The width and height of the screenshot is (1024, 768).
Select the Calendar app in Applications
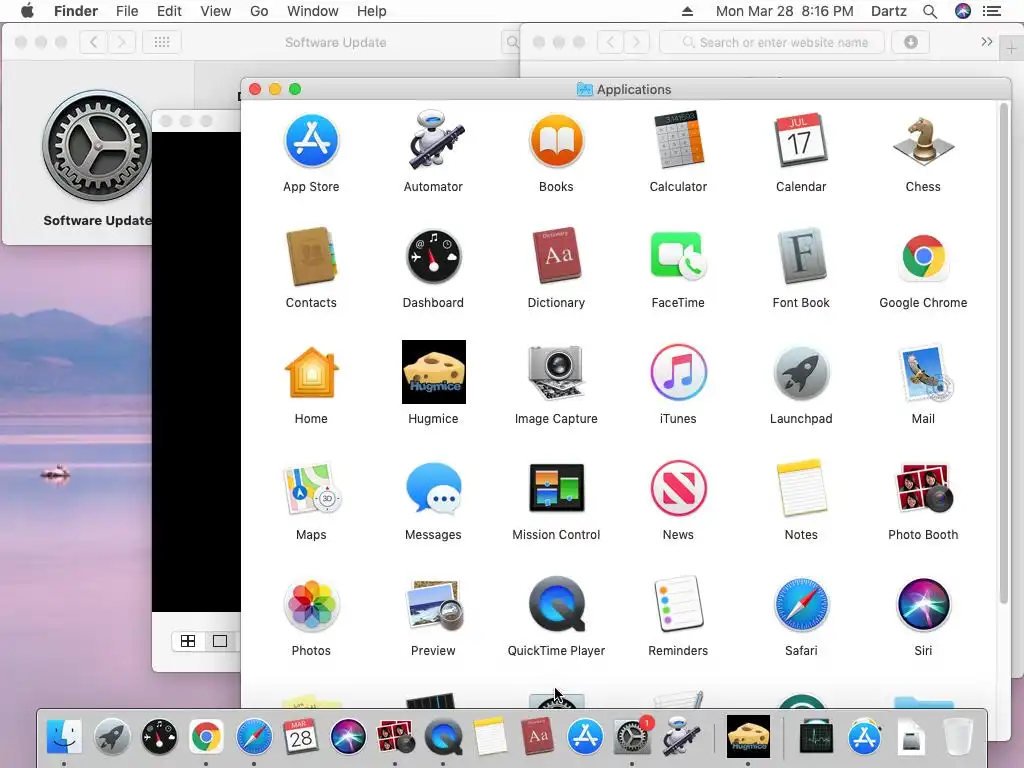click(x=801, y=140)
